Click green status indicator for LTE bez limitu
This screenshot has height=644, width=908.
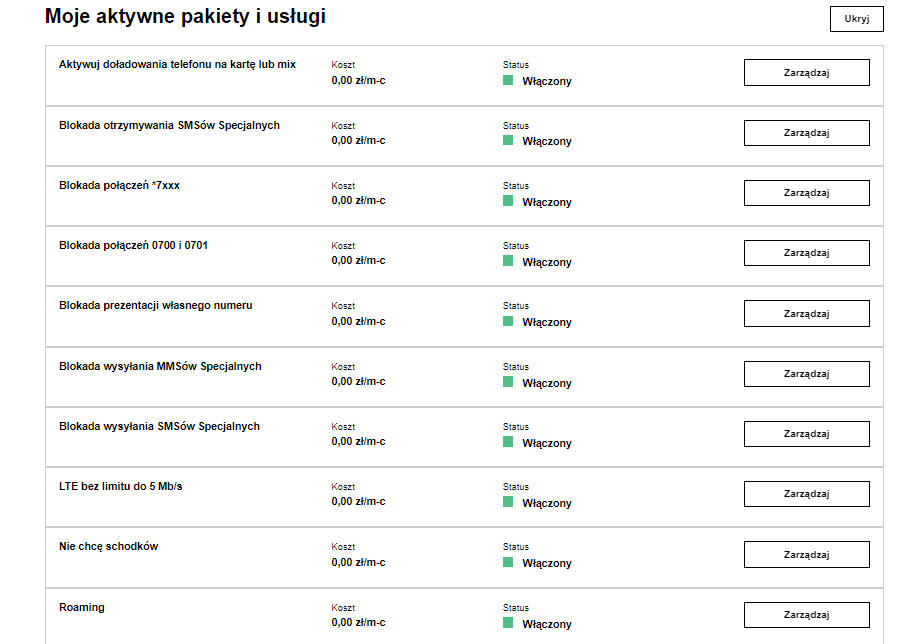coord(508,502)
